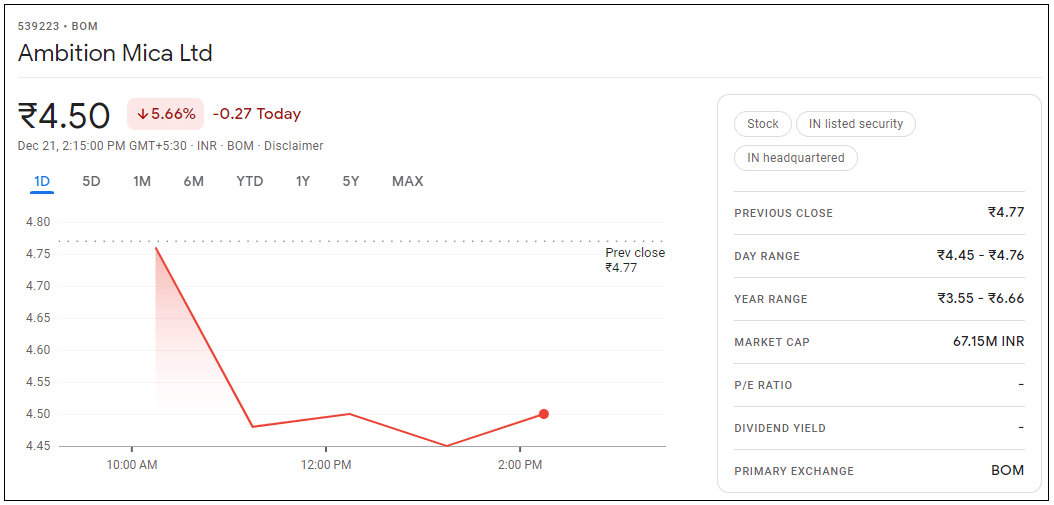Click the IN headquartered chip
Screen dimensions: 1054x505
pos(796,158)
